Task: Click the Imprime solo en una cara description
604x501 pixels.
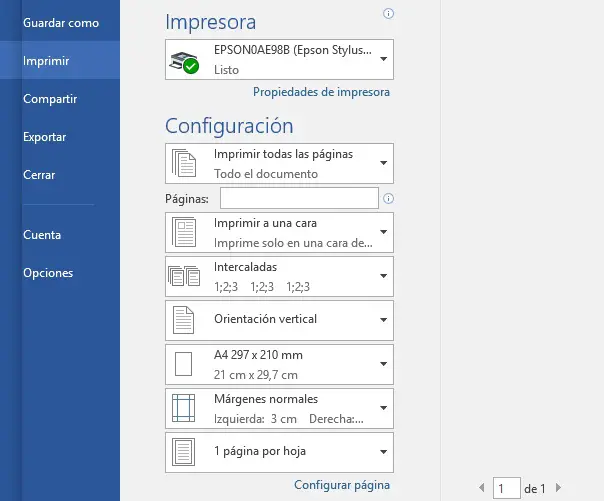Action: pyautogui.click(x=293, y=243)
